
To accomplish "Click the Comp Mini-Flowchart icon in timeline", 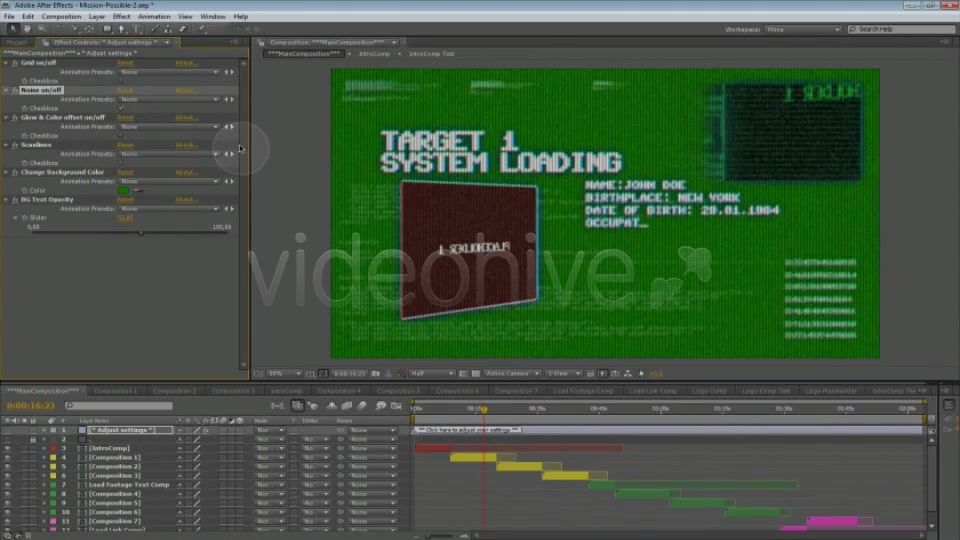I will point(277,405).
